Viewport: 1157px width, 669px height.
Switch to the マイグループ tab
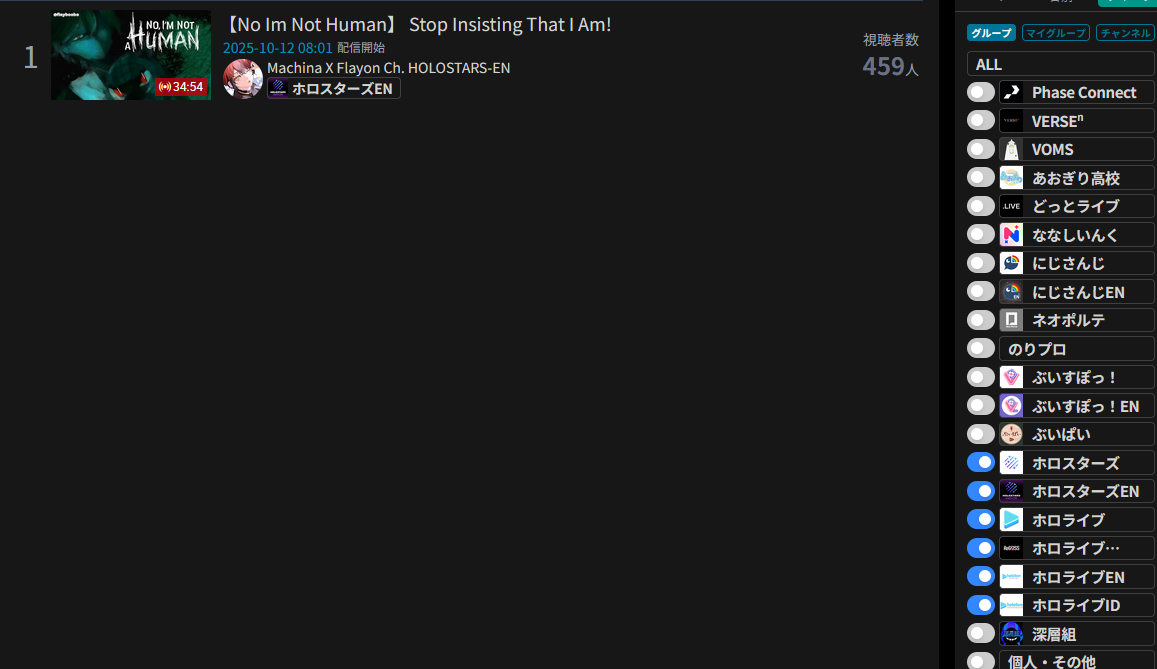(x=1056, y=32)
